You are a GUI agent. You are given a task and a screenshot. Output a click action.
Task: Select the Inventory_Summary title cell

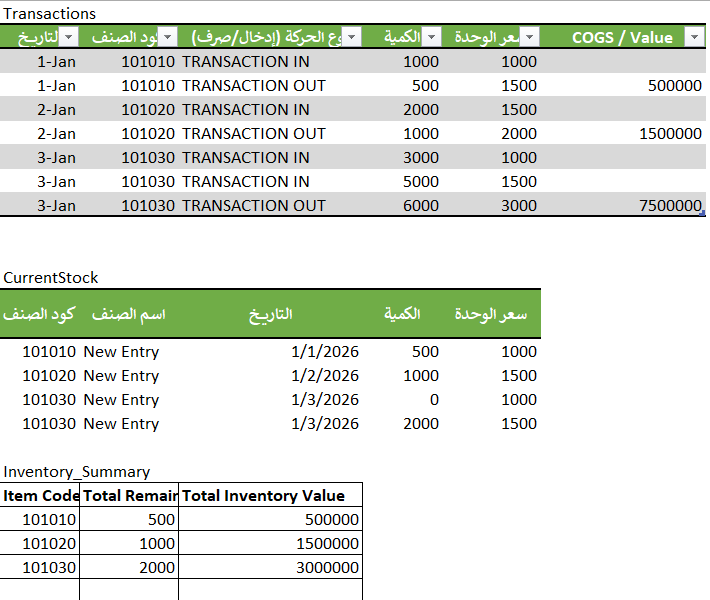77,472
